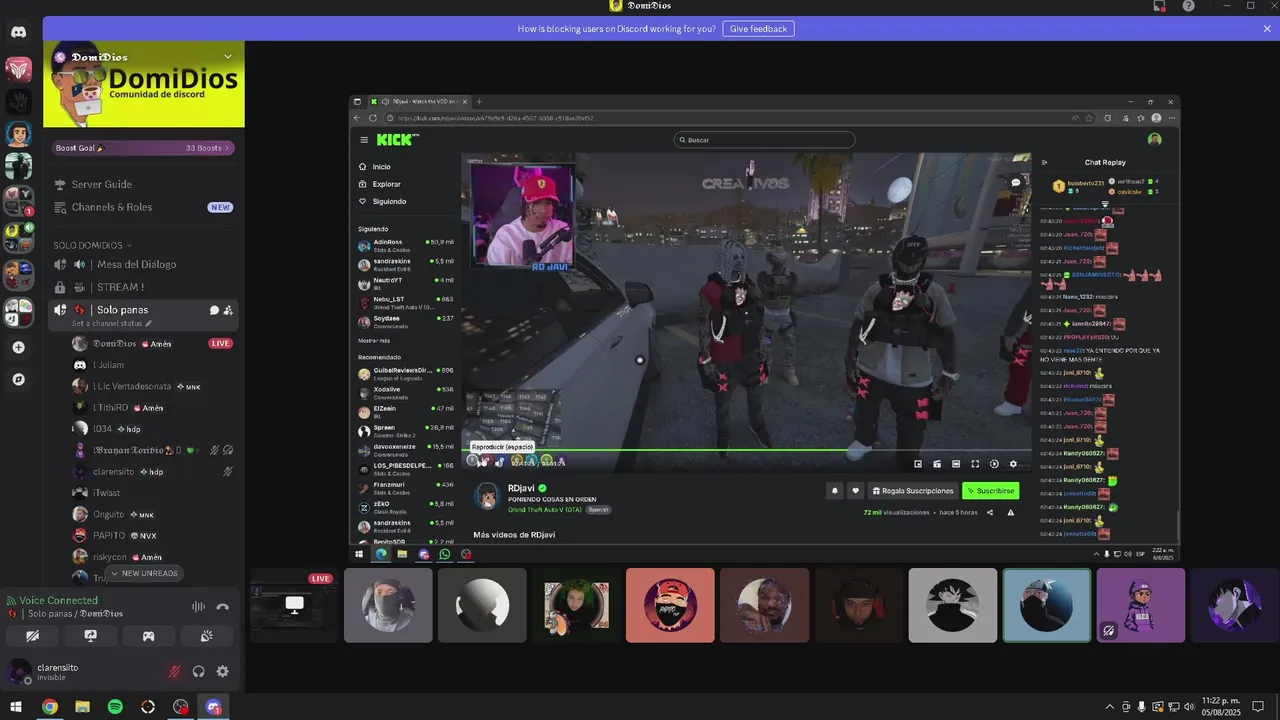Open User Settings gear icon
Image resolution: width=1280 pixels, height=720 pixels.
pos(223,672)
